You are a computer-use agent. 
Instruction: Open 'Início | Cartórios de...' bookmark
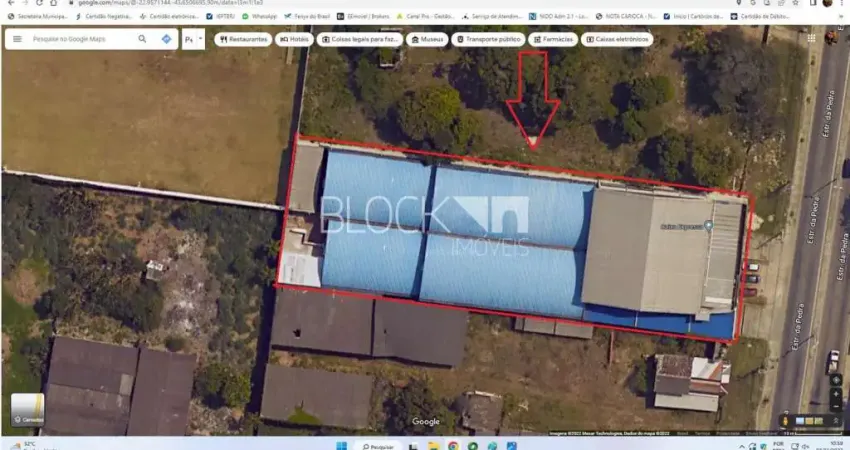coord(693,17)
